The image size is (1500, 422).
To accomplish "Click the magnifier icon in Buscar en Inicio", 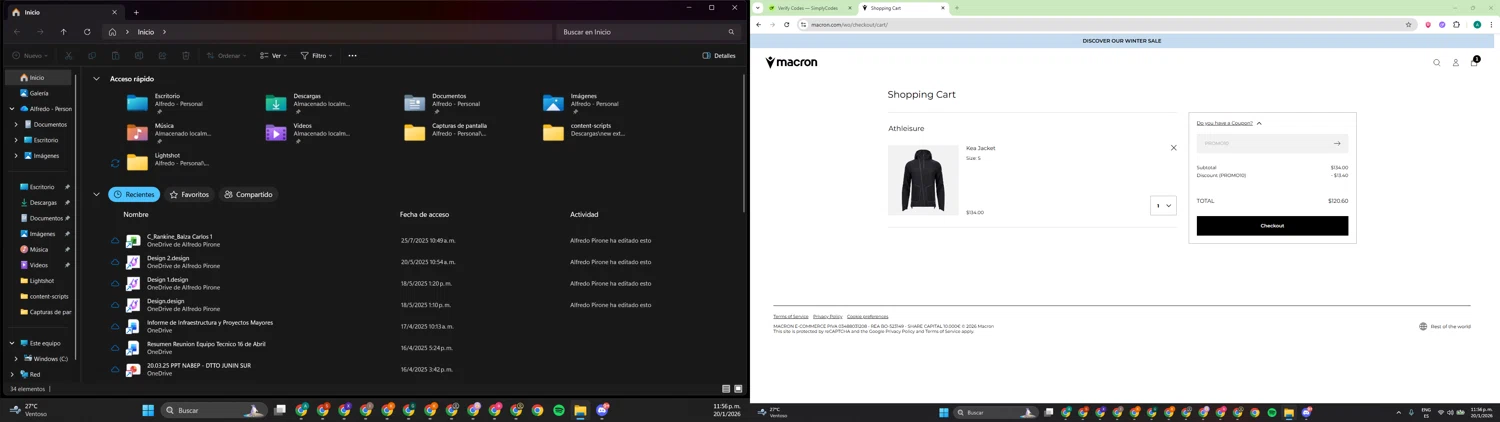I will [731, 32].
